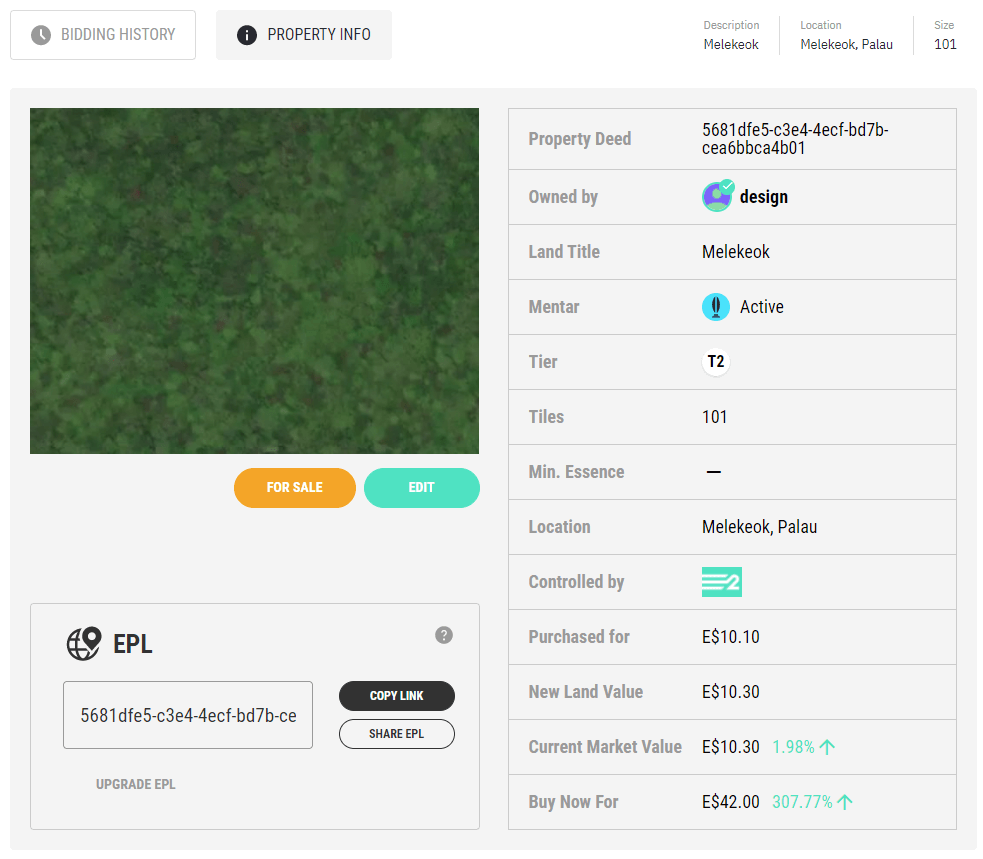Click the For Sale button
This screenshot has width=983, height=859.
click(295, 487)
